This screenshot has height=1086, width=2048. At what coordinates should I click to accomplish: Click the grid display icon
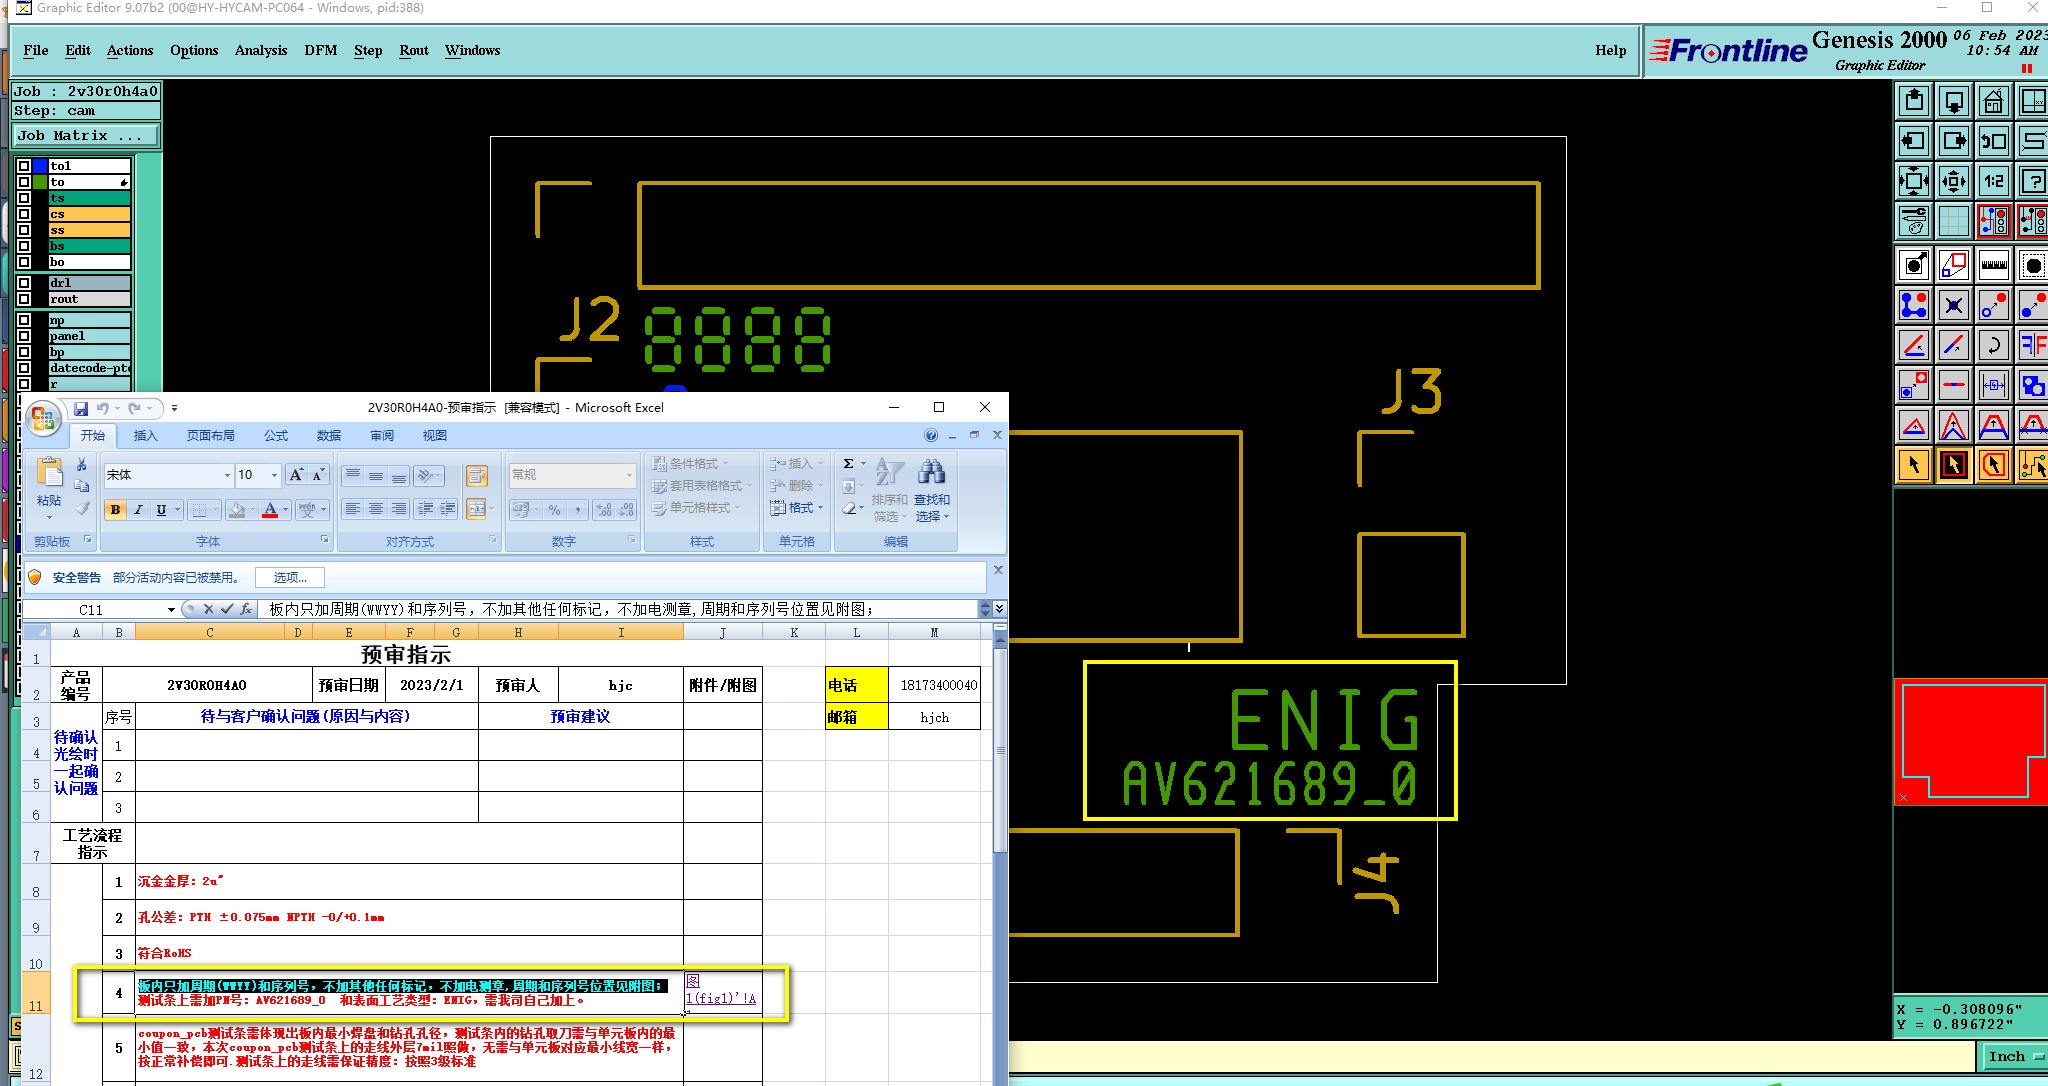coord(1953,221)
